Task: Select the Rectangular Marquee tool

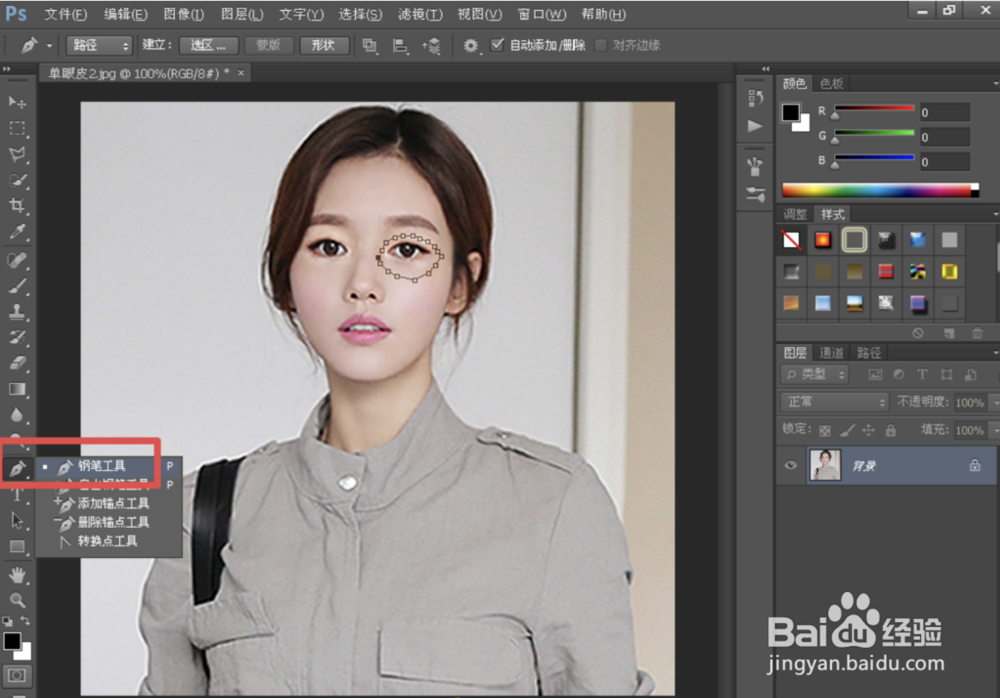Action: [x=17, y=128]
